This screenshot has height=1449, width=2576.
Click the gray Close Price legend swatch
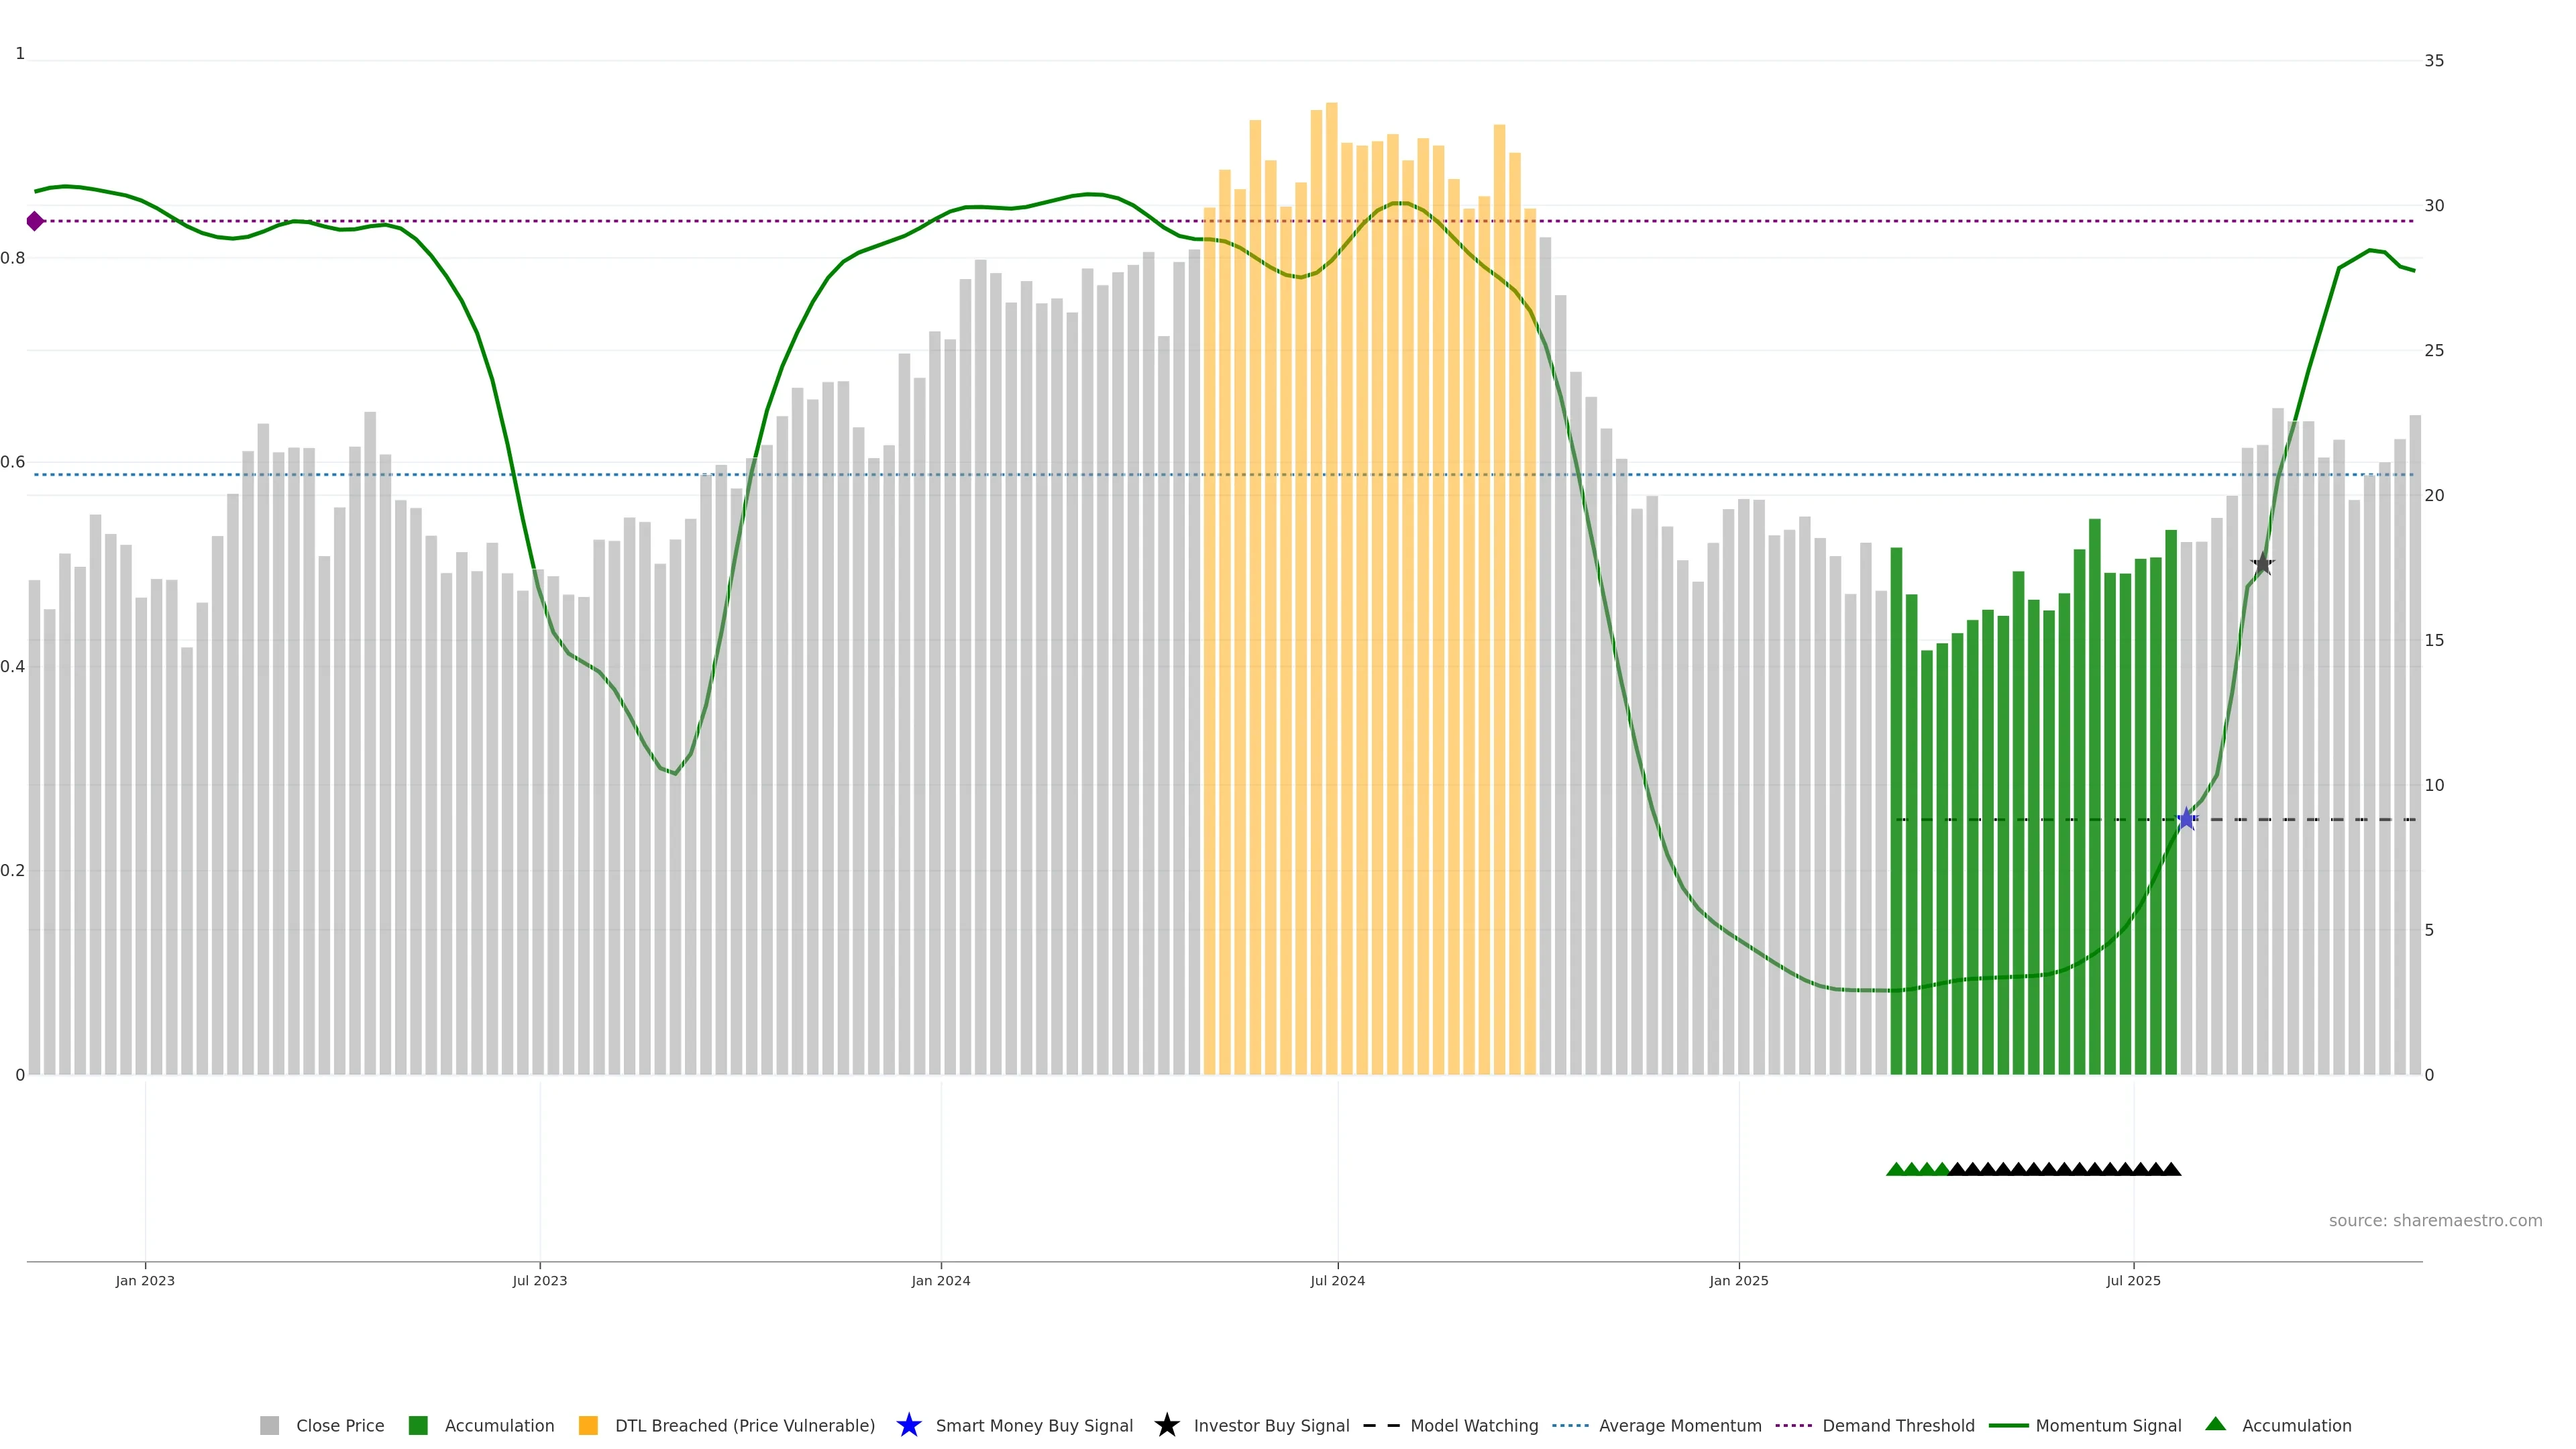tap(269, 1425)
